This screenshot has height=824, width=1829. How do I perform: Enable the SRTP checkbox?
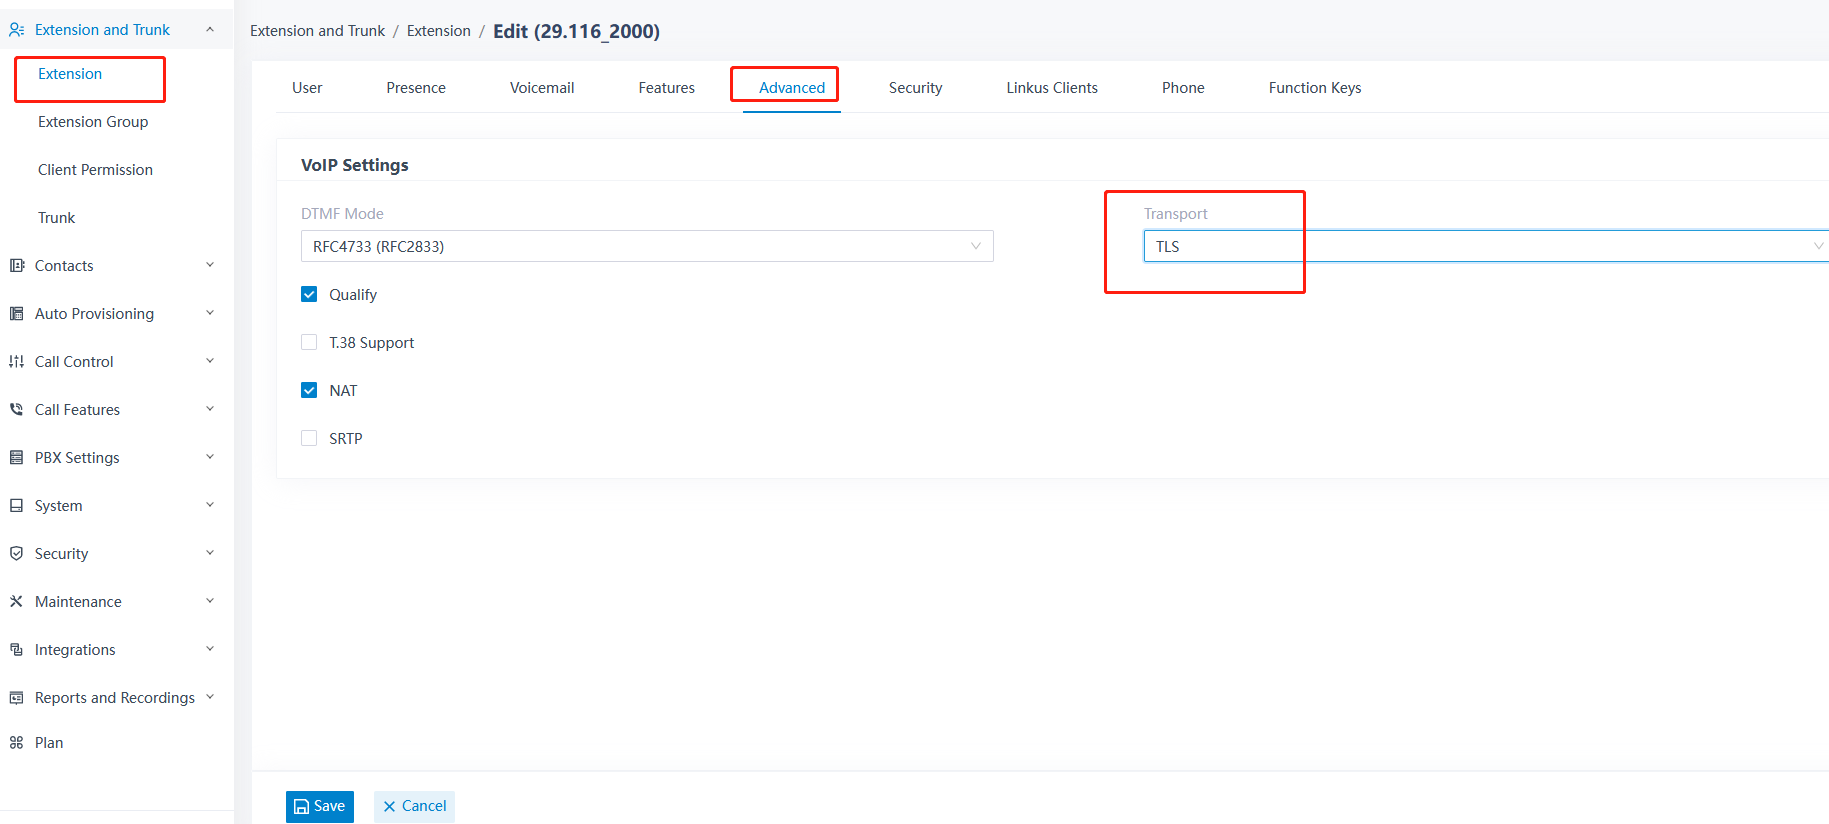click(x=309, y=438)
